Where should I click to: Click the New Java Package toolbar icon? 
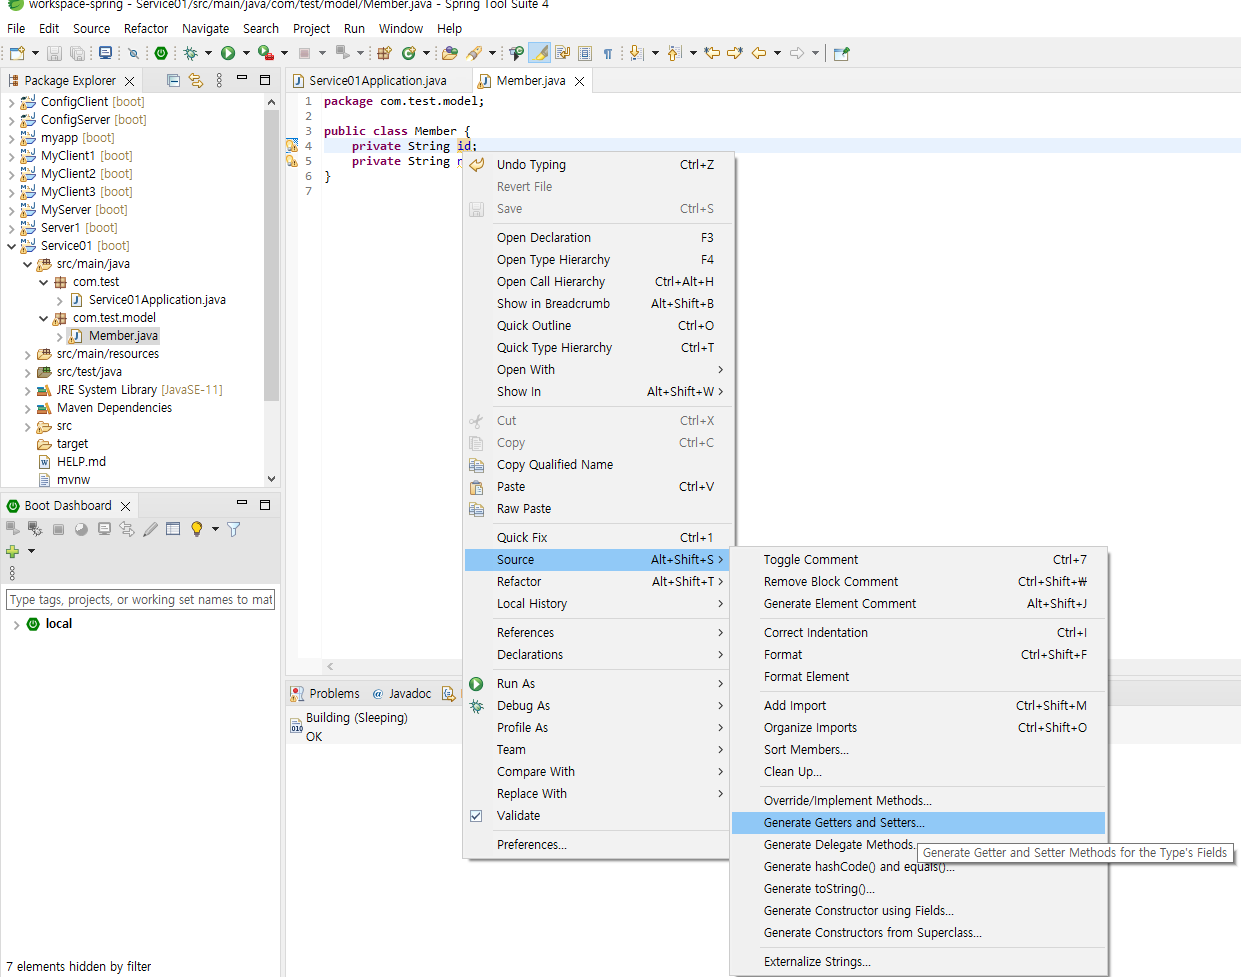[384, 53]
